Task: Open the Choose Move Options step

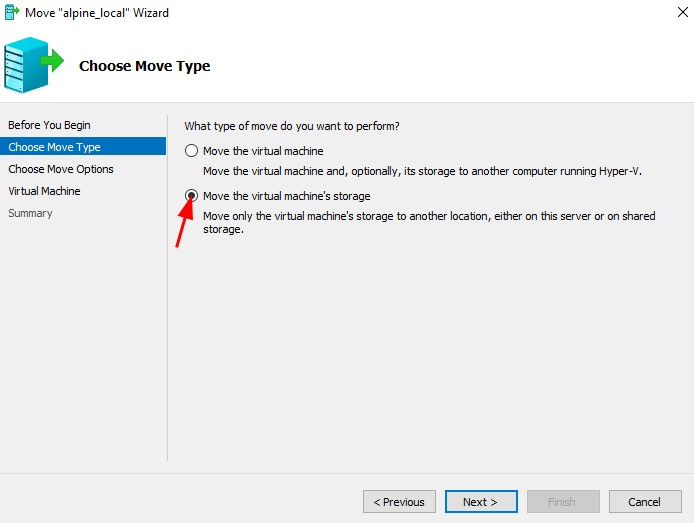Action: point(61,169)
